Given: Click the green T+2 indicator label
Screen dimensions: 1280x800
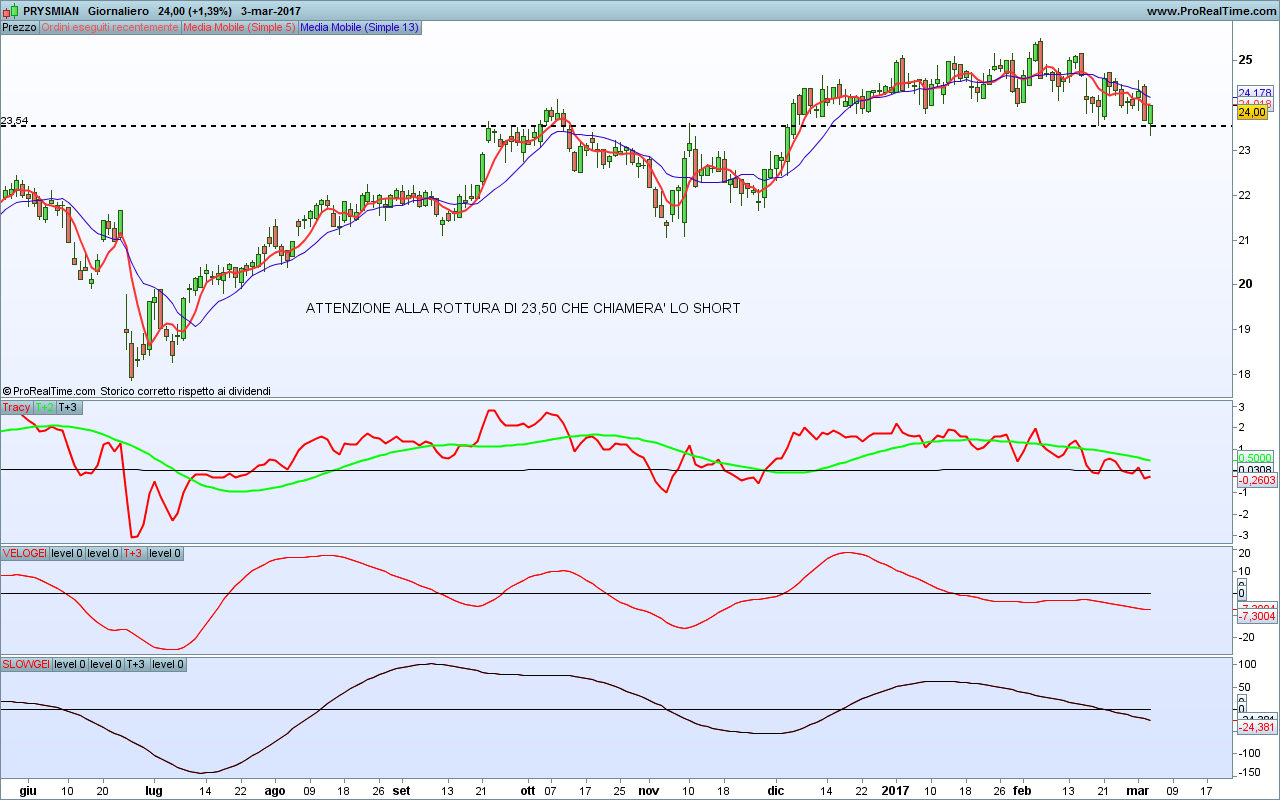Looking at the screenshot, I should point(44,407).
